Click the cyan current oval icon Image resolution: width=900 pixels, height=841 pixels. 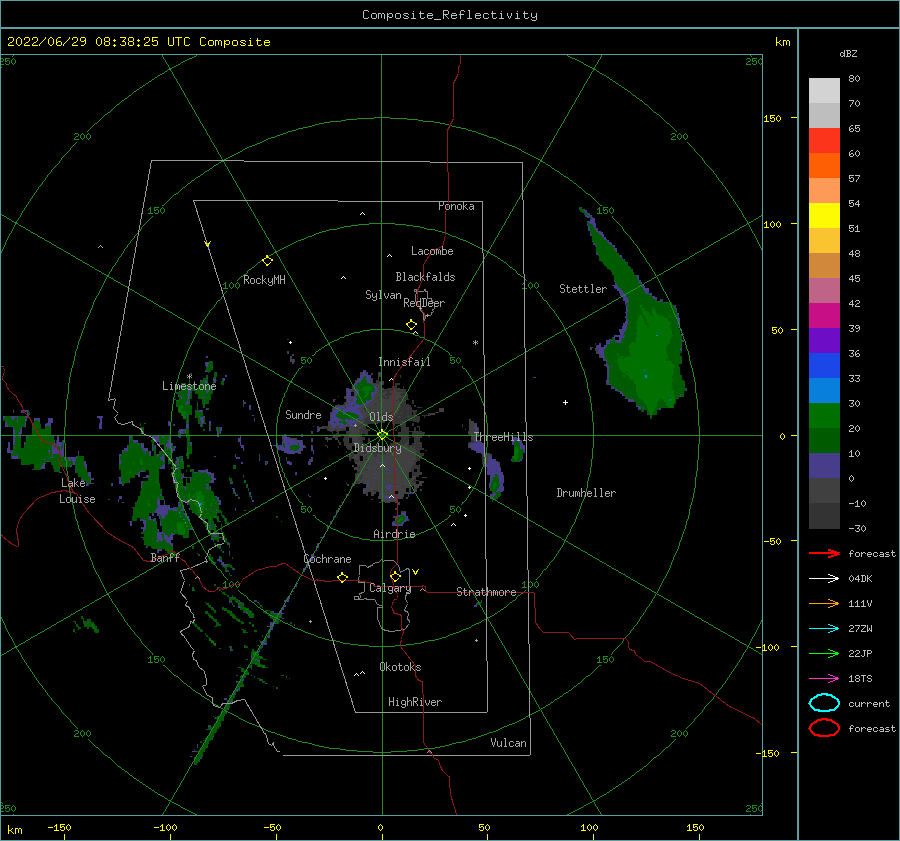click(824, 703)
